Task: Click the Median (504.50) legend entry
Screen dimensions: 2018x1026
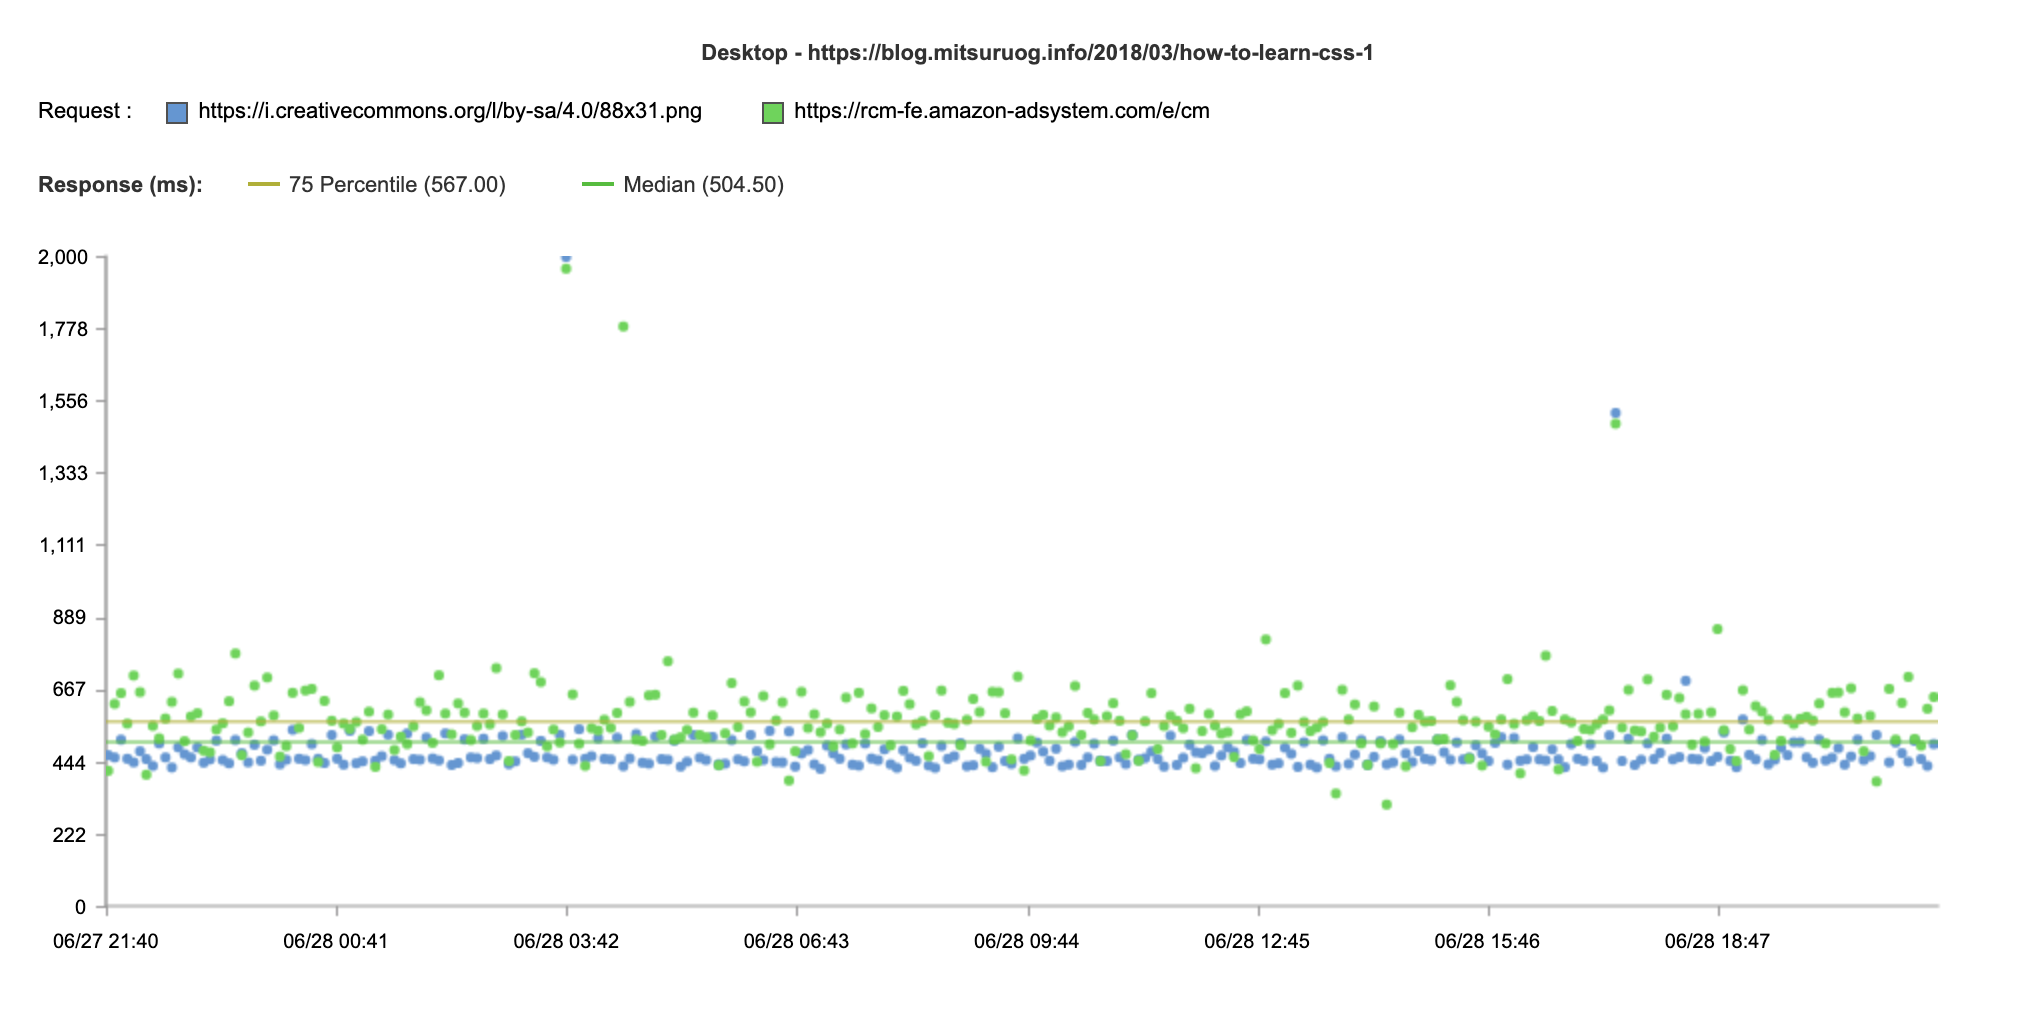Action: tap(703, 185)
